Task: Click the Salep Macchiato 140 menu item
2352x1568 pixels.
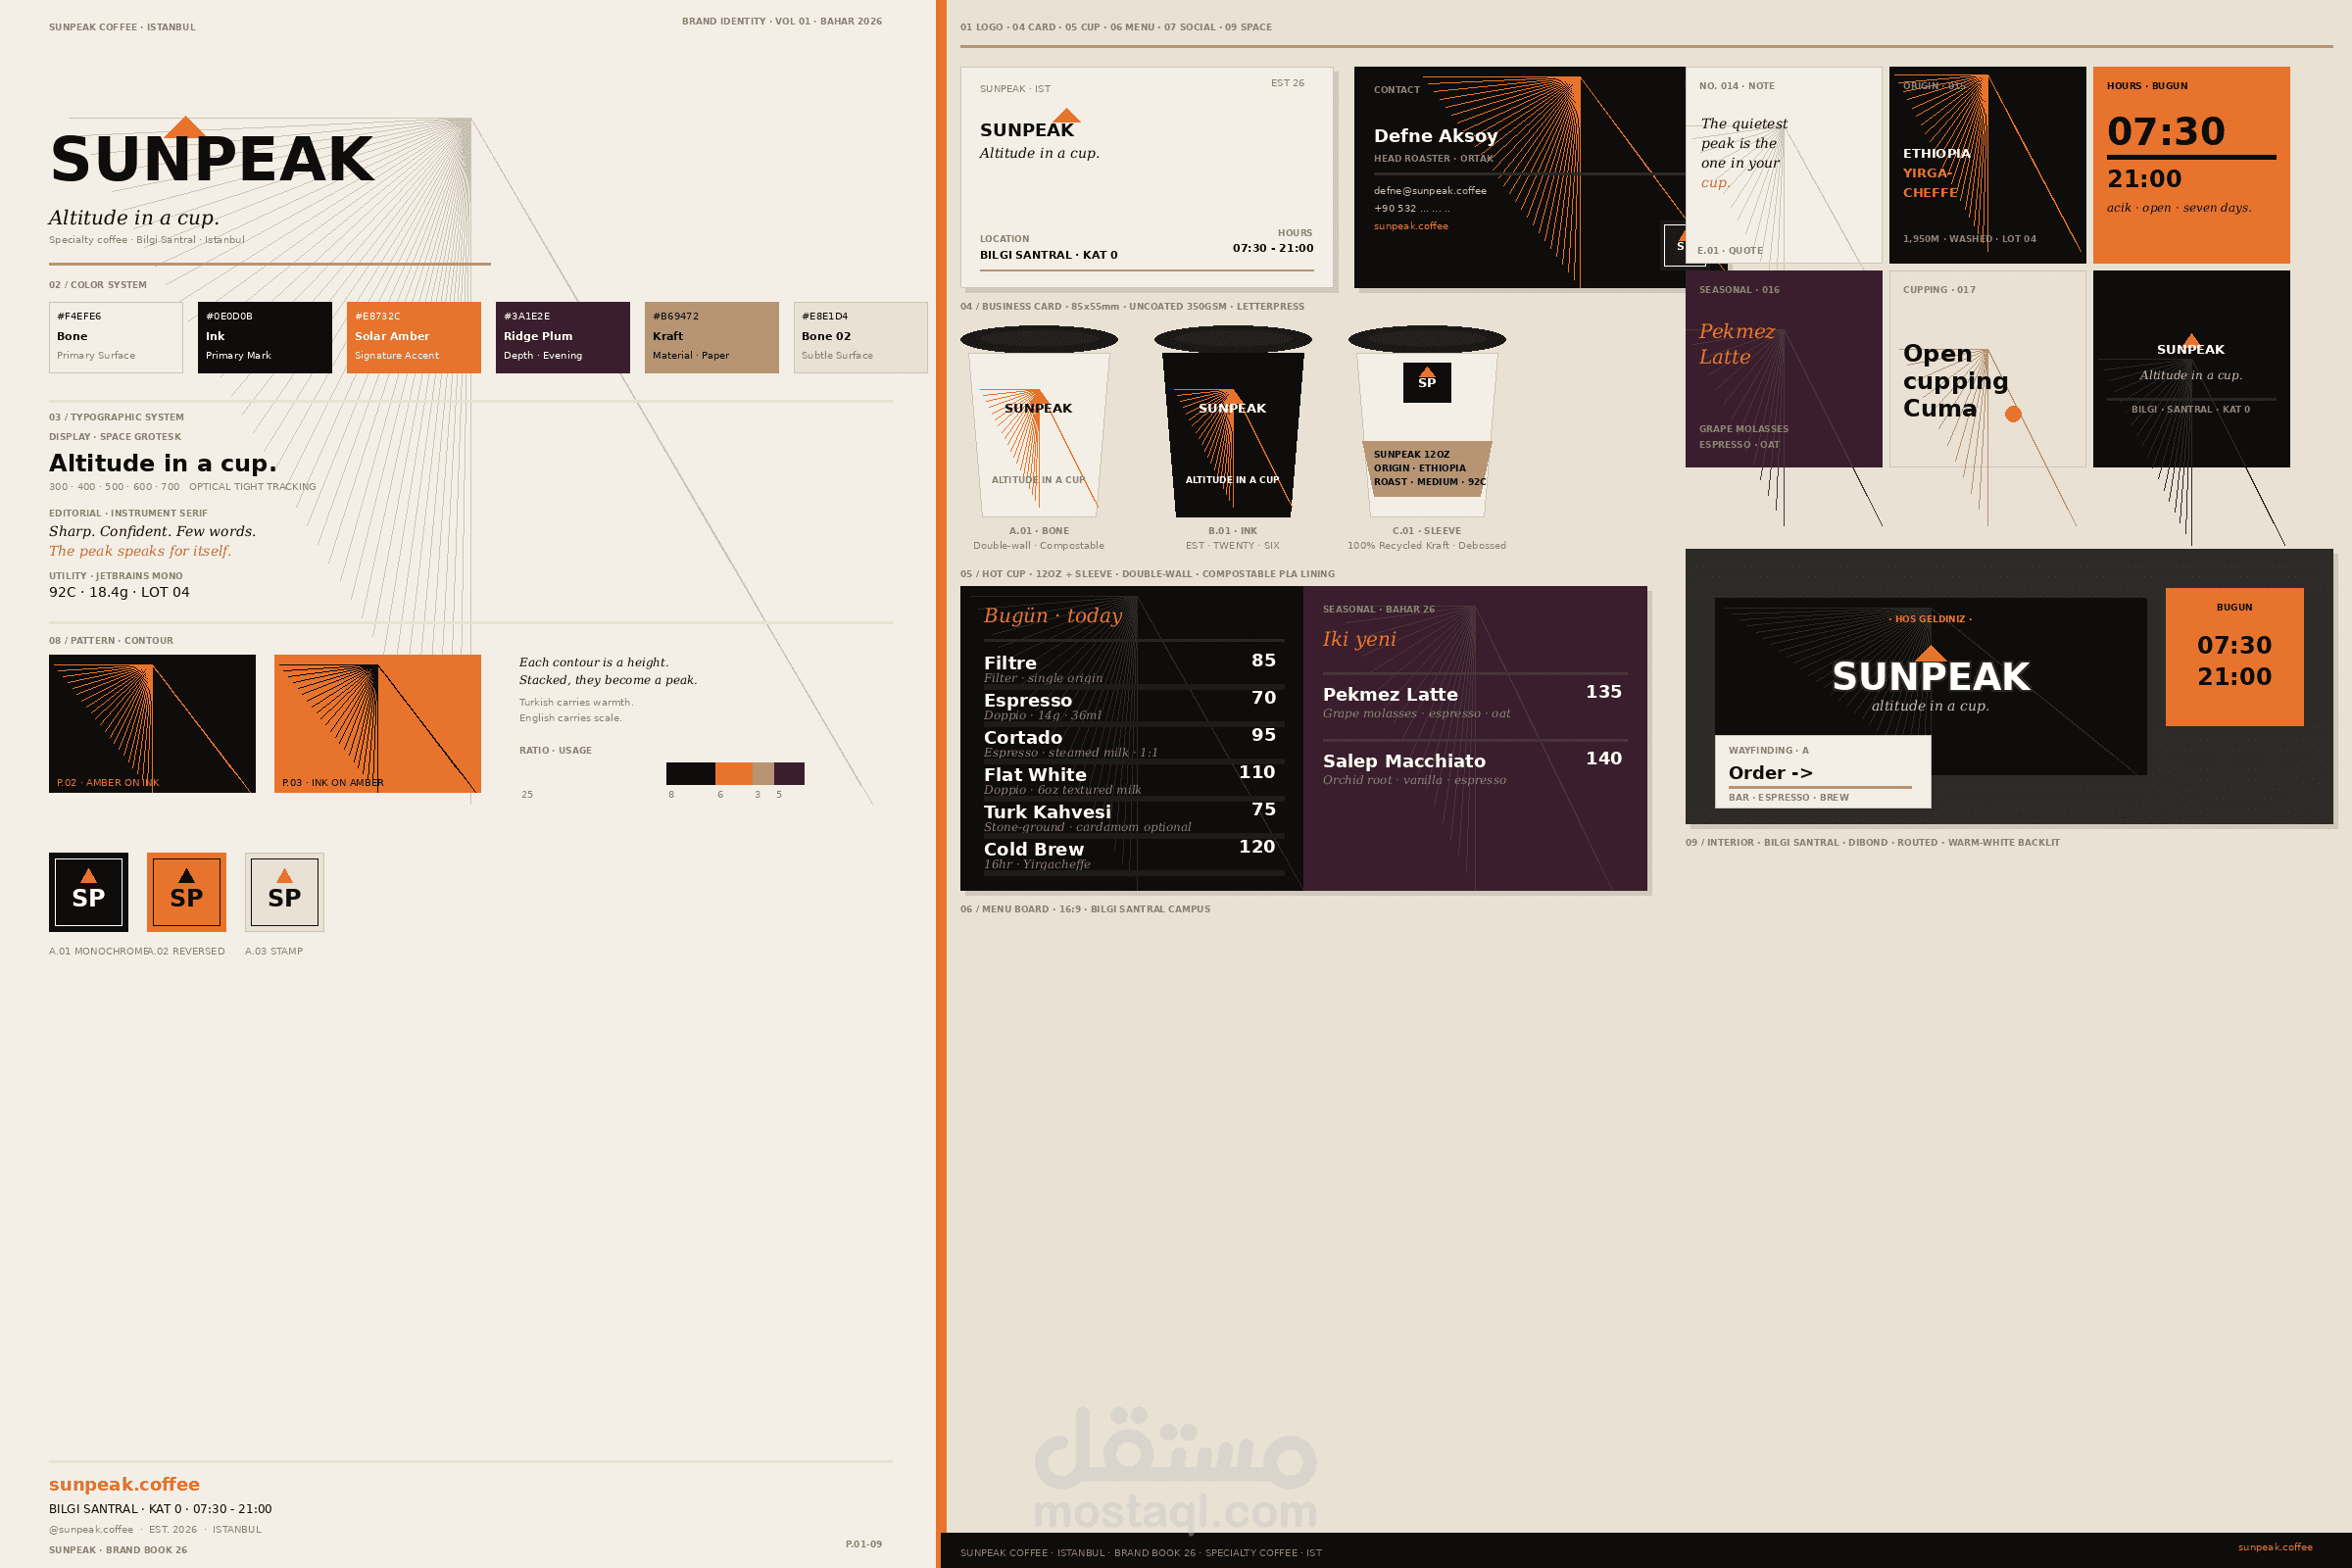Action: tap(1475, 768)
